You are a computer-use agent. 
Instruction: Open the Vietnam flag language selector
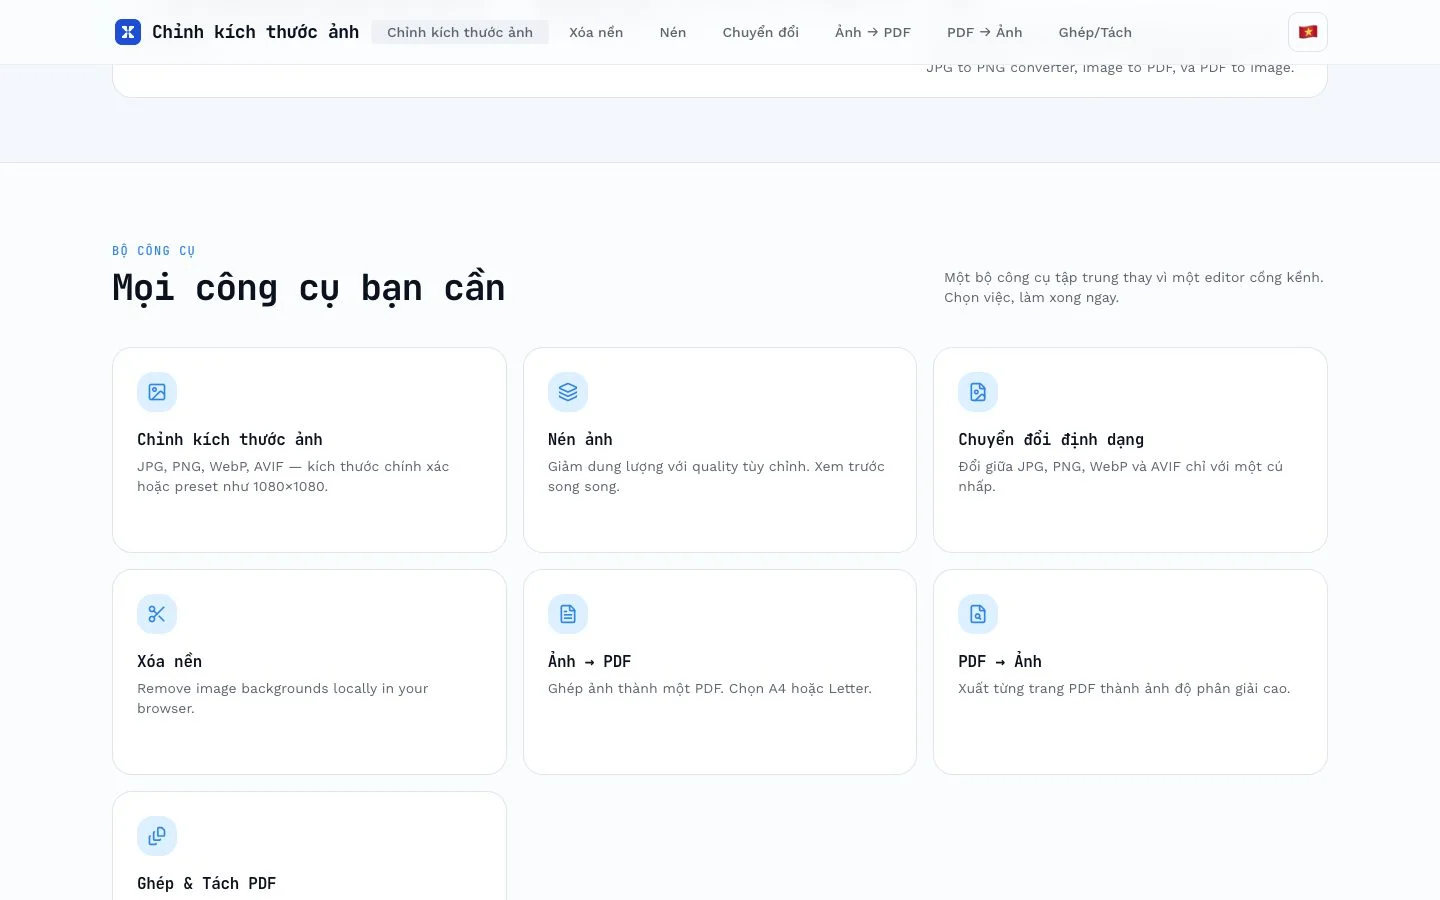(x=1308, y=32)
